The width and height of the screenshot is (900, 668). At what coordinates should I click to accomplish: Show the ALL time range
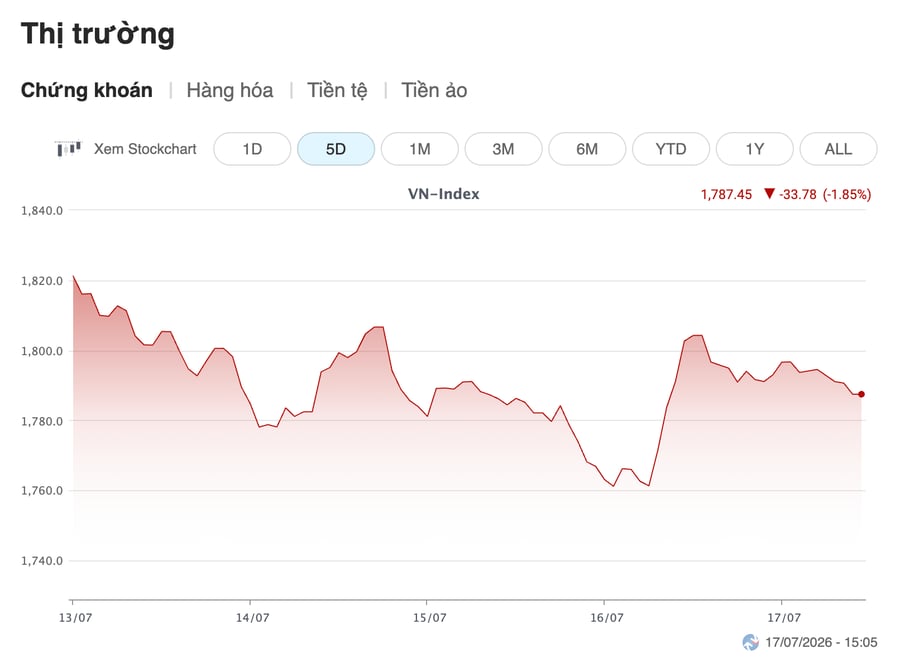point(838,149)
